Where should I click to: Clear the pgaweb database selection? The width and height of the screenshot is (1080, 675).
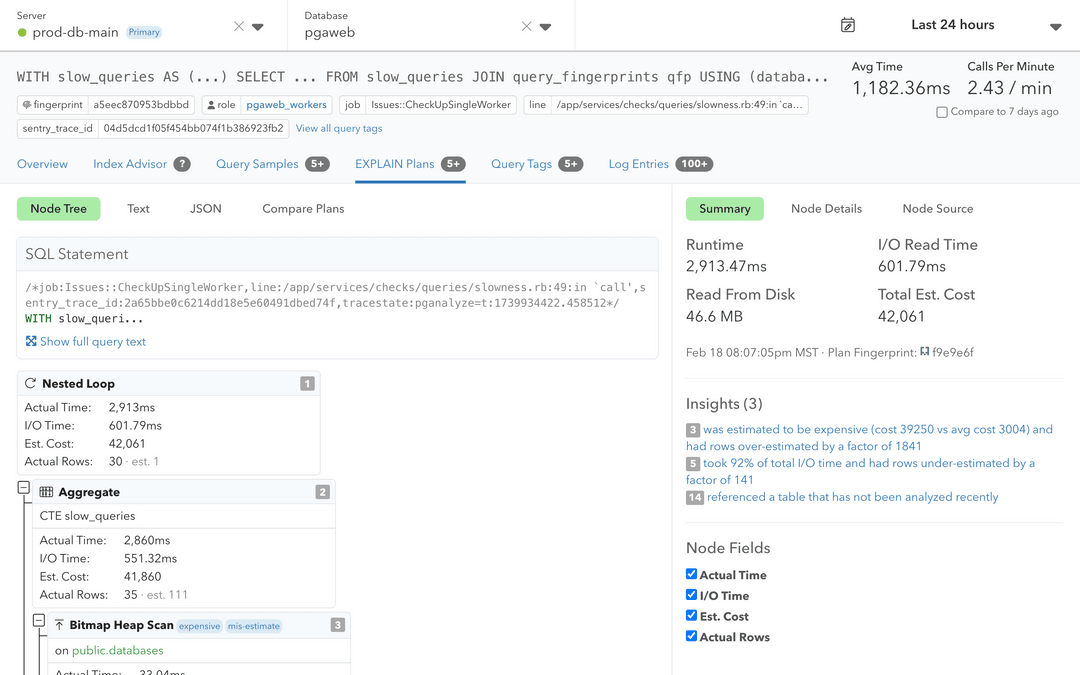point(526,27)
